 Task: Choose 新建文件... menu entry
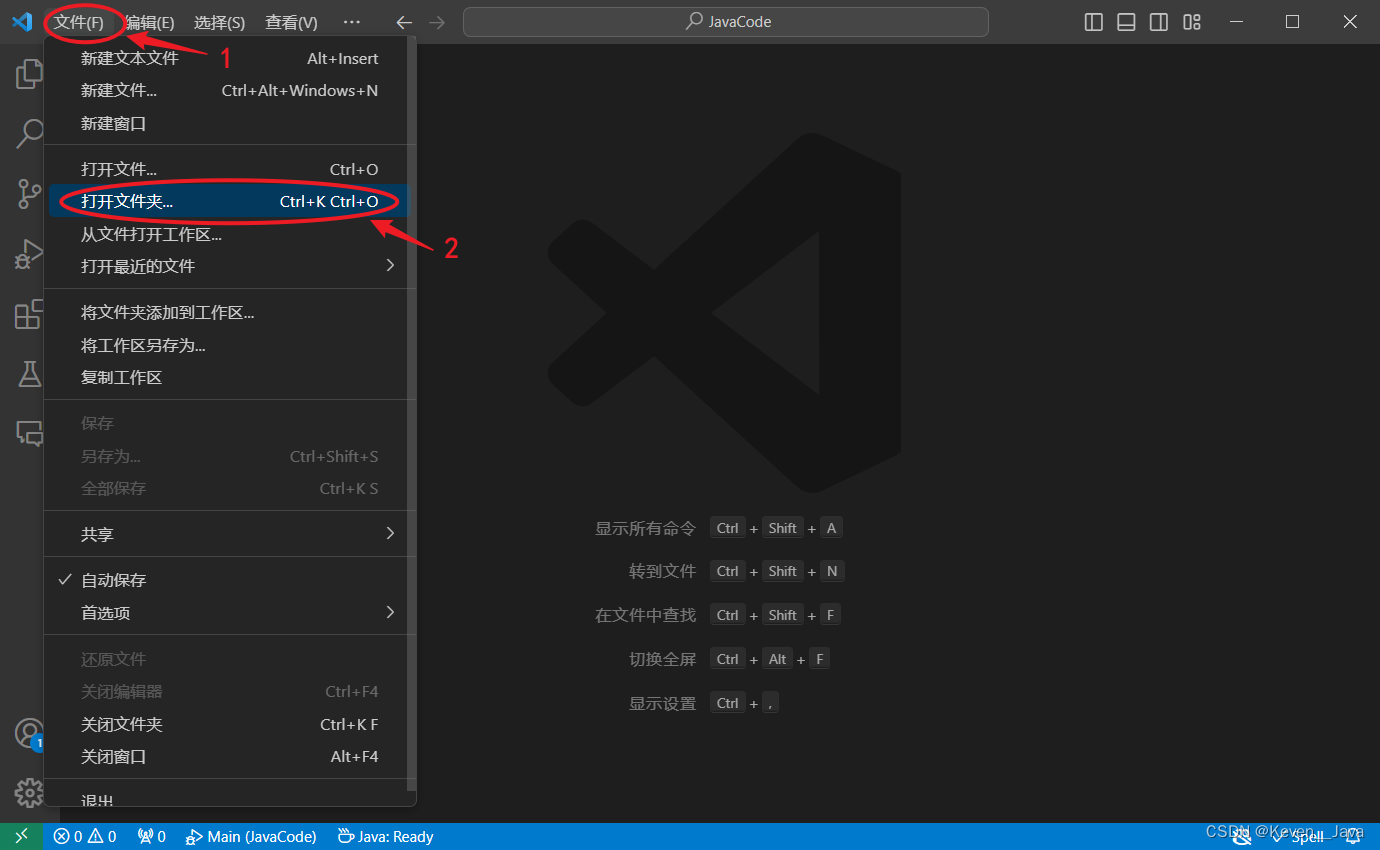coord(229,90)
